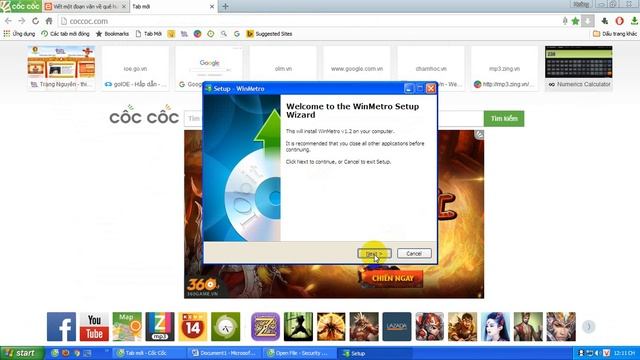This screenshot has height=360, width=640.
Task: Go forward to the next page
Action: 21,21
